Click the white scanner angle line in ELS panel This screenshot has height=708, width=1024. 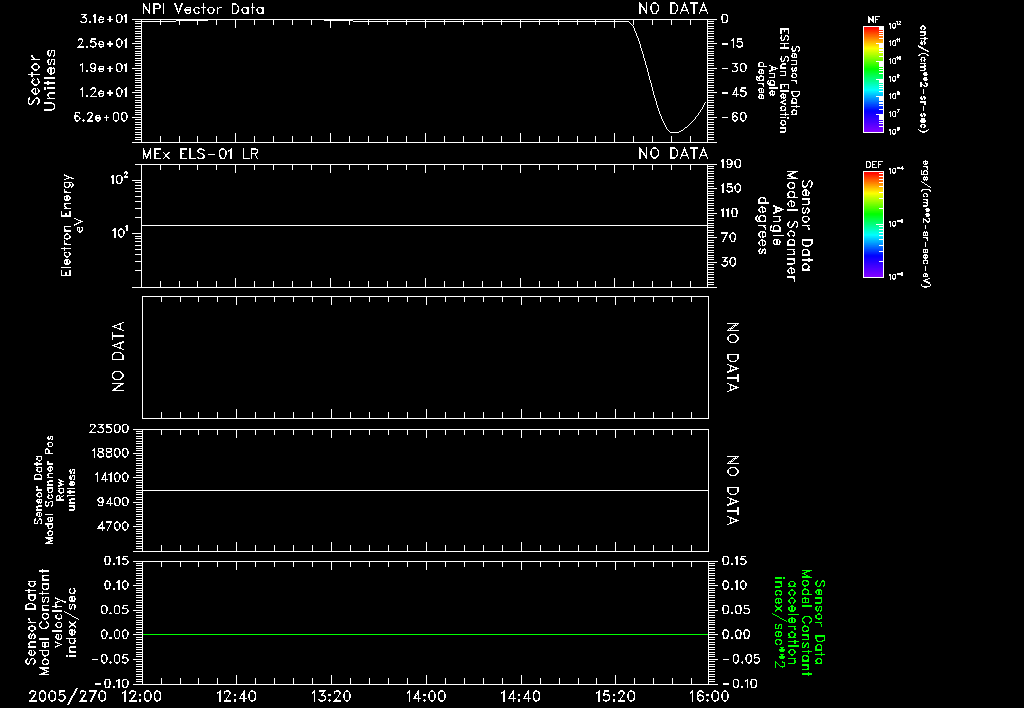pyautogui.click(x=425, y=225)
